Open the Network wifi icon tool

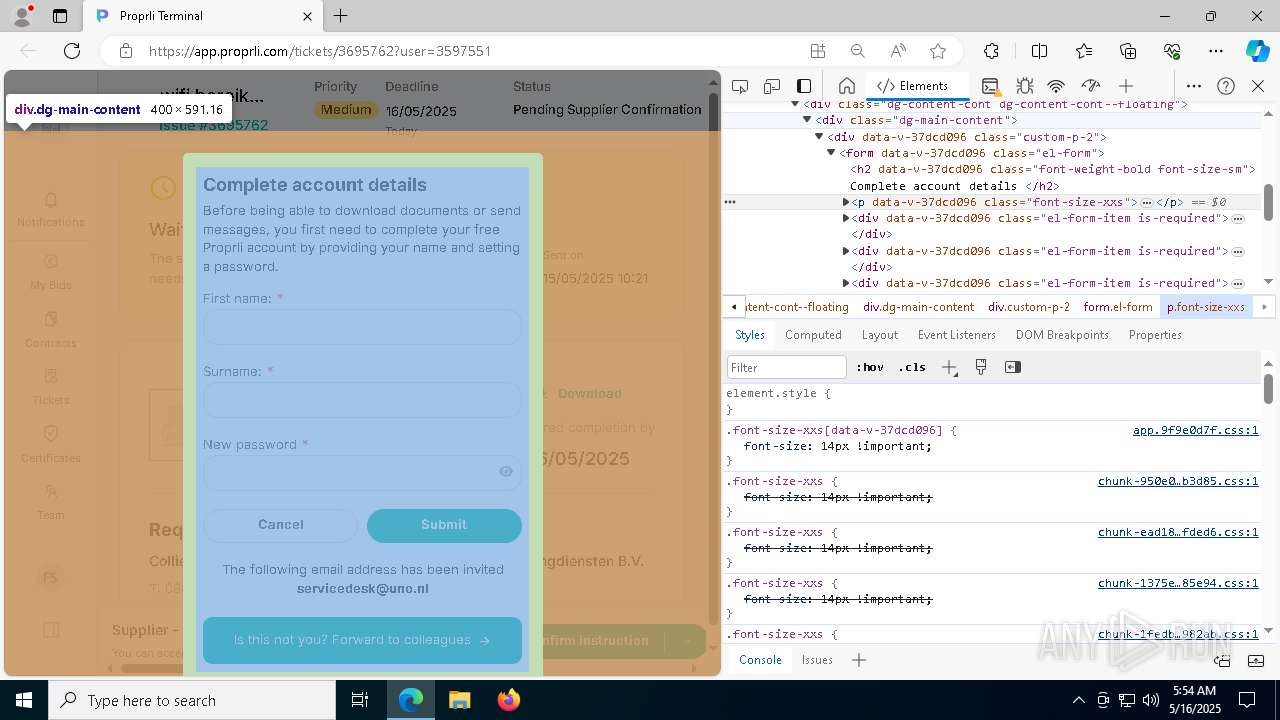point(1056,86)
